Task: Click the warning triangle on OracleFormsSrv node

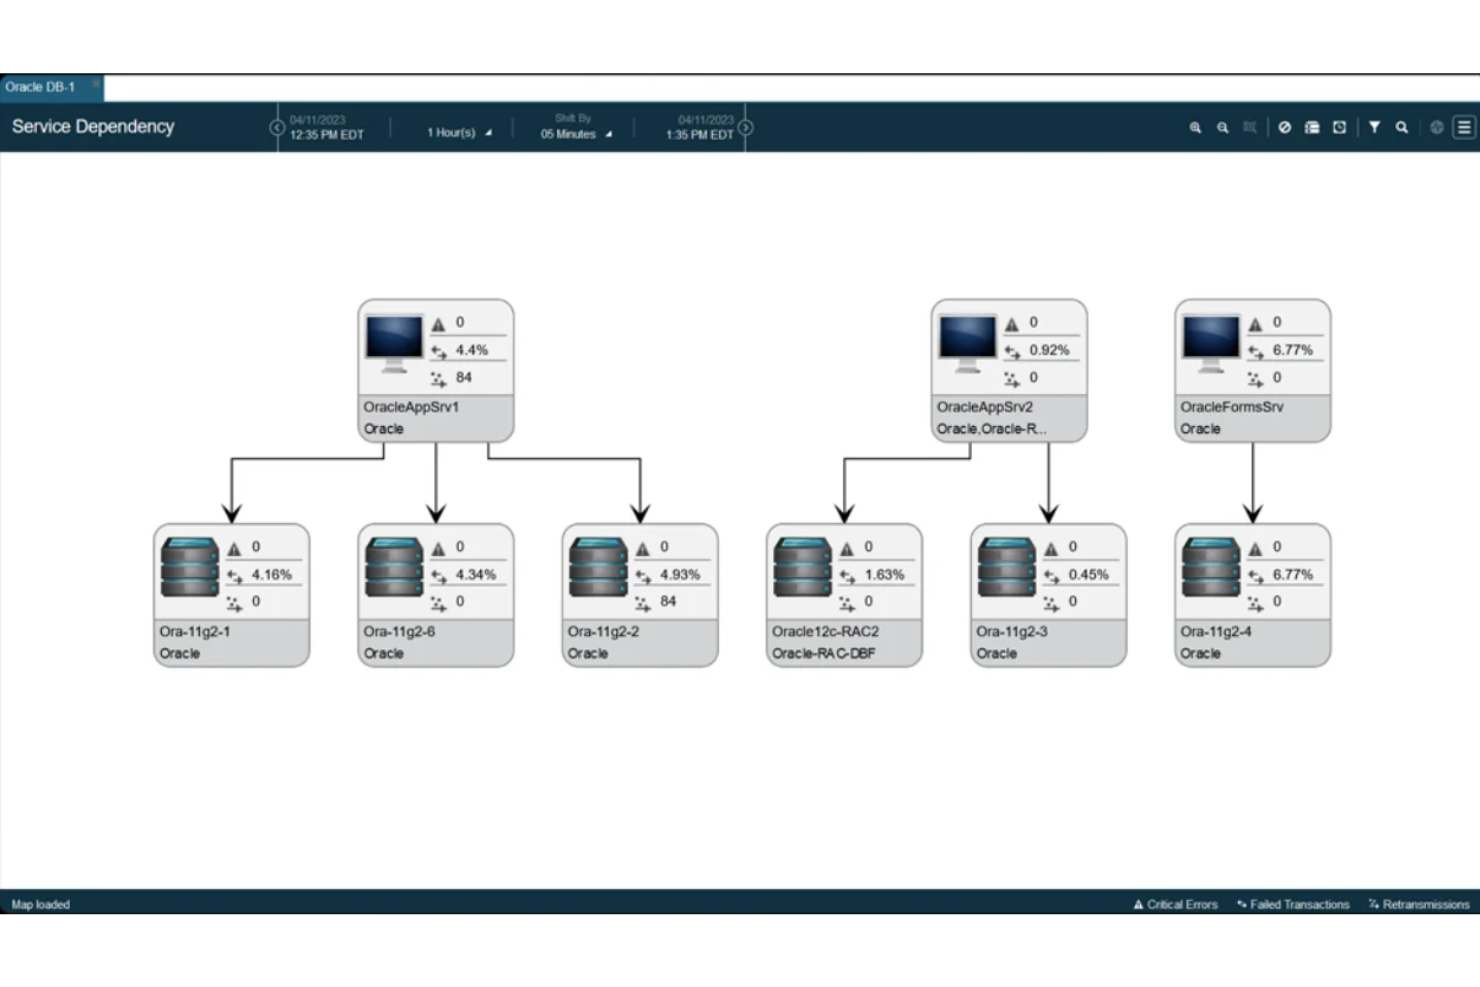Action: click(x=1255, y=323)
